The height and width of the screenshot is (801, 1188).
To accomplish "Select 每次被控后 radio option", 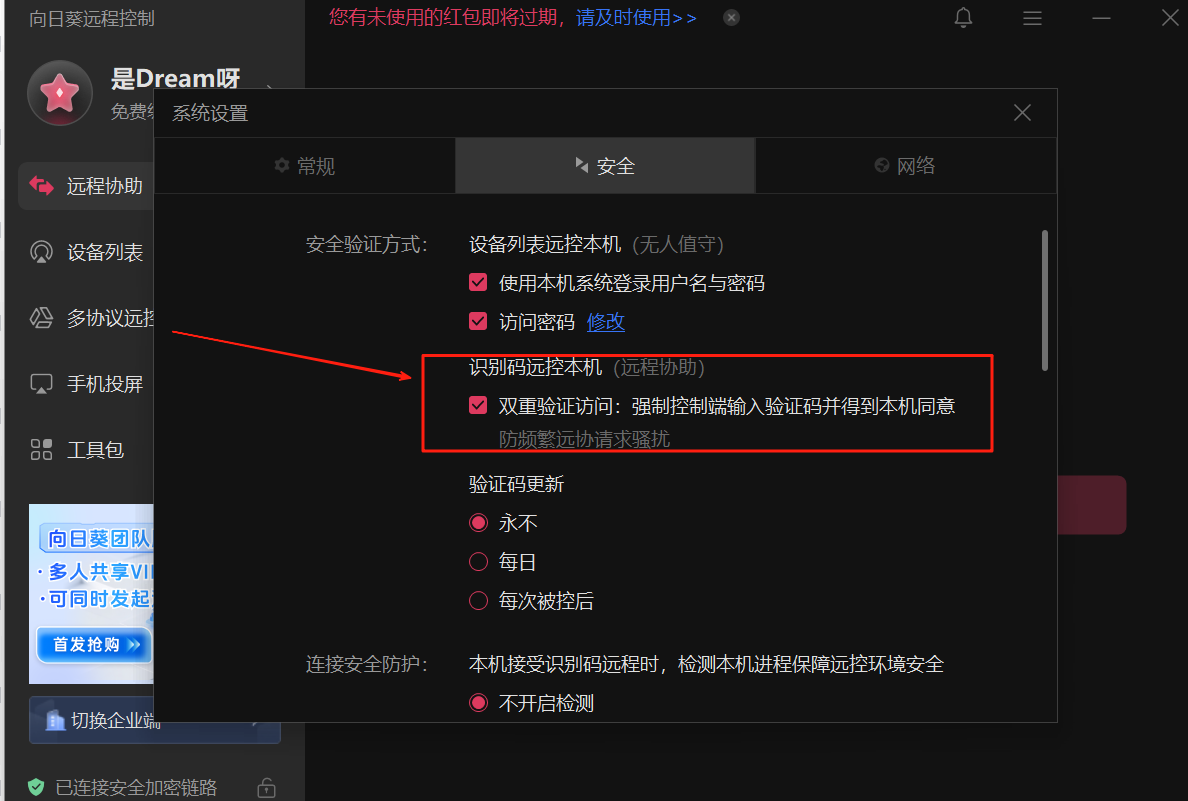I will tap(478, 601).
